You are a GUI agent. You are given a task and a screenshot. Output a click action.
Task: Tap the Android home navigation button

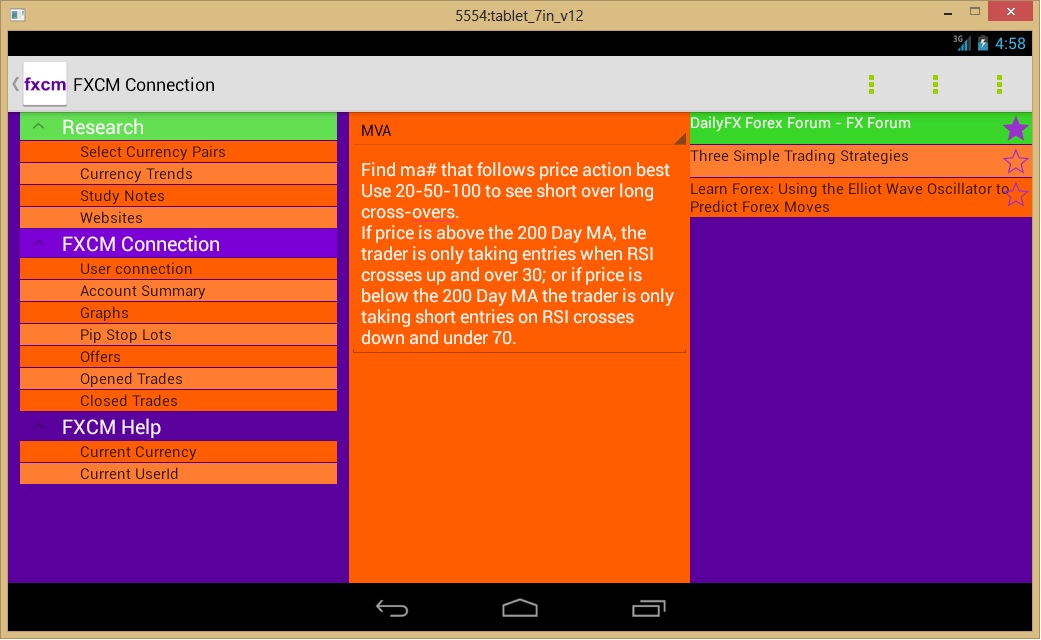point(520,607)
